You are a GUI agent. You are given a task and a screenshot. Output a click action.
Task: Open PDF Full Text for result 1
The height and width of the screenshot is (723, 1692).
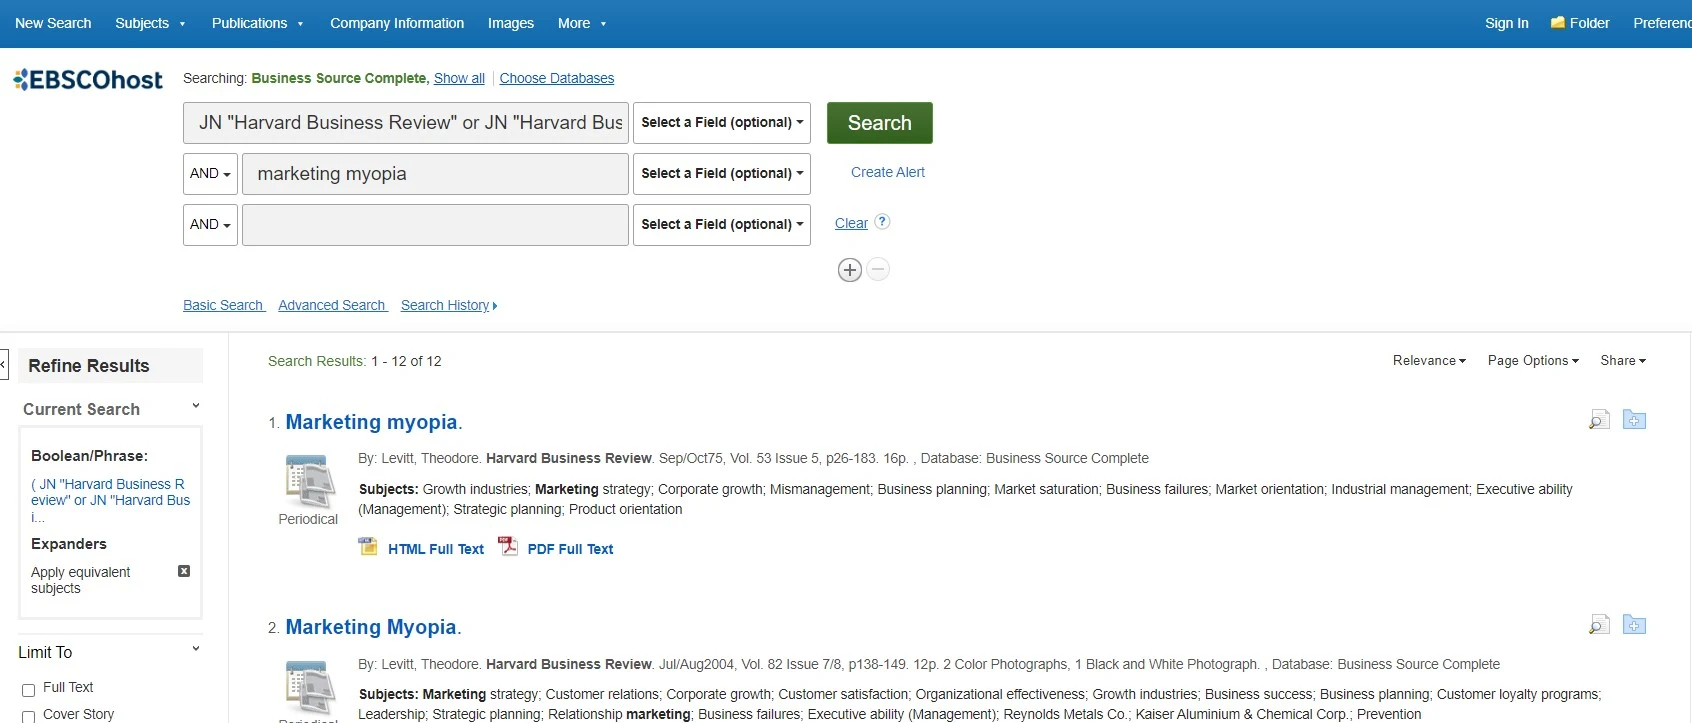pyautogui.click(x=570, y=549)
